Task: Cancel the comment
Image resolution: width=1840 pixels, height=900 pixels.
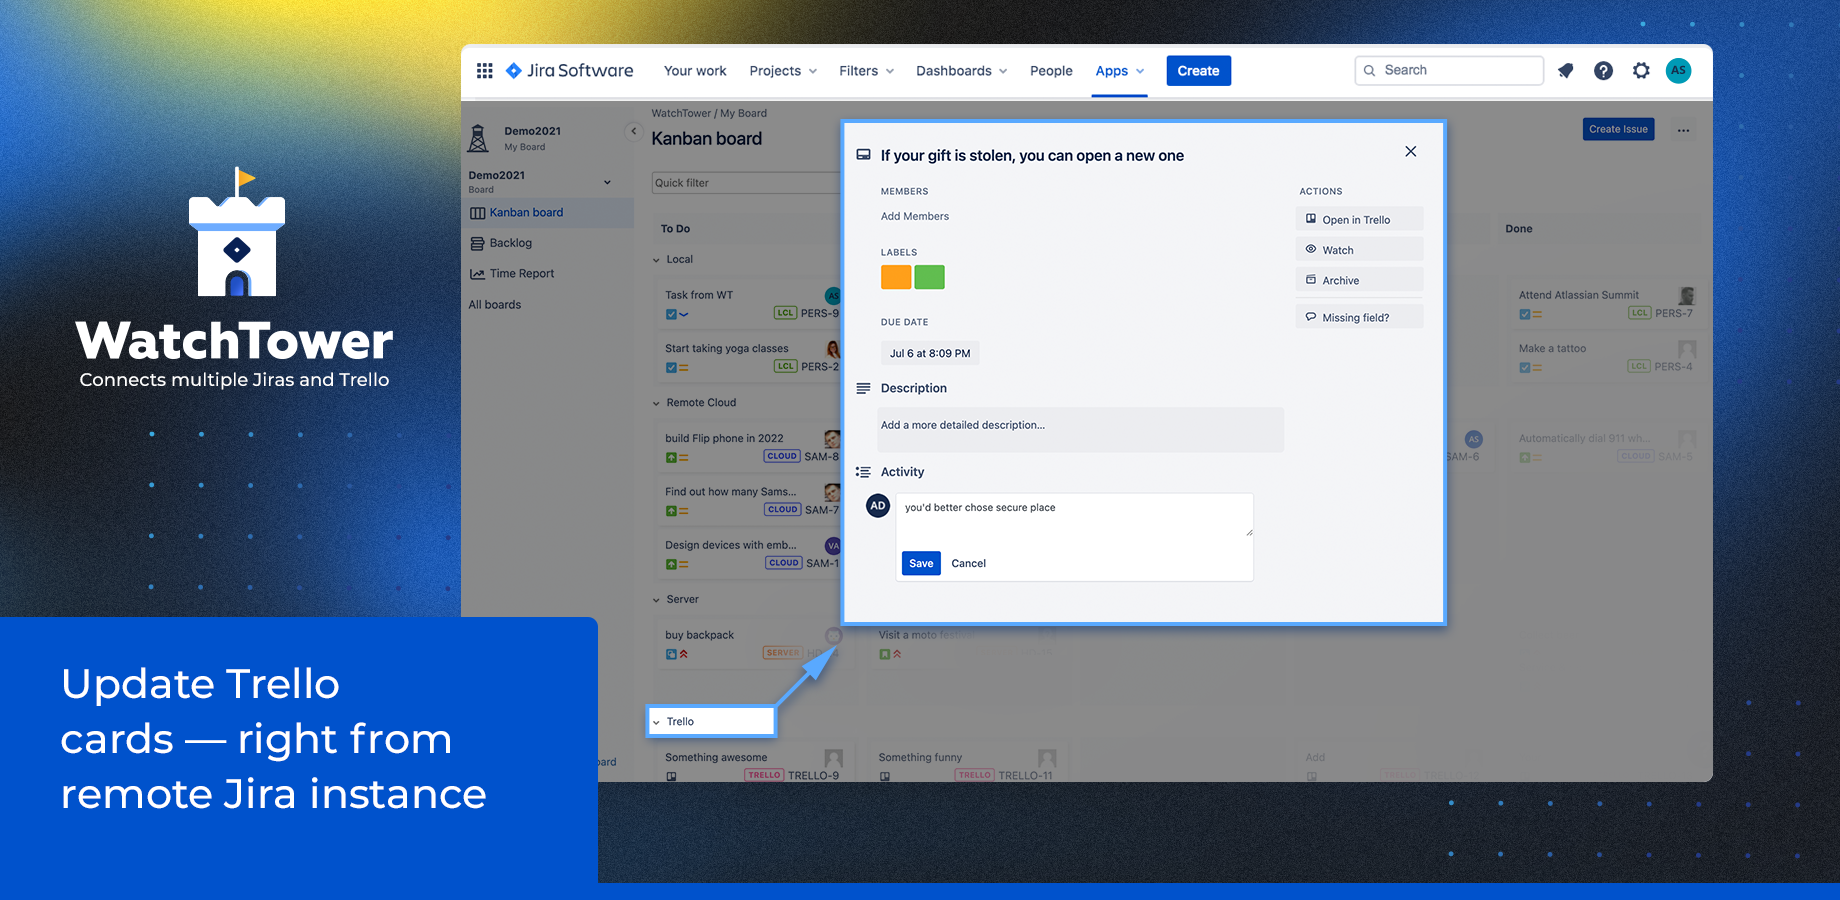Action: (968, 564)
